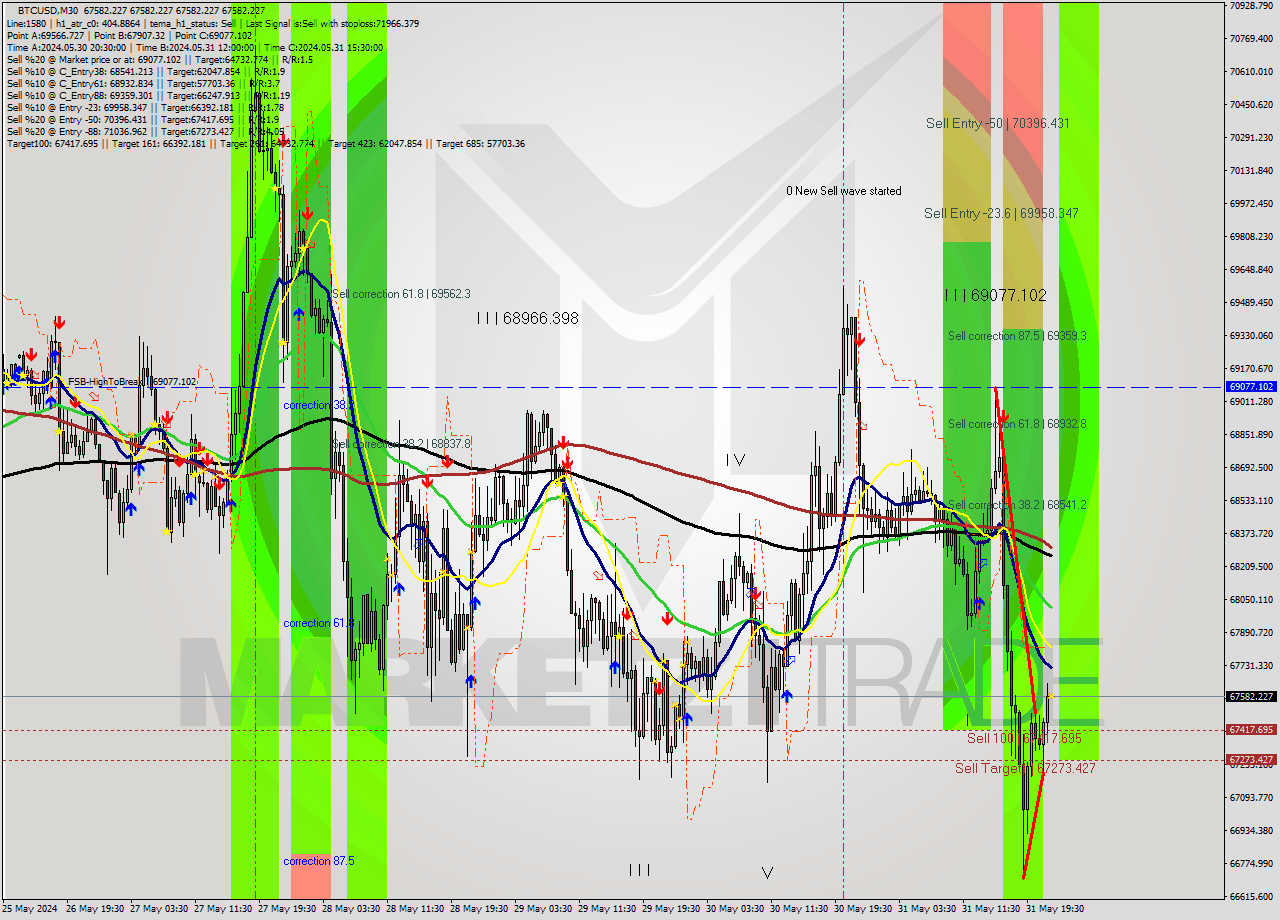Click 'Sell correction 61.8 | 68932.8' label
This screenshot has width=1280, height=920.
(x=1017, y=424)
